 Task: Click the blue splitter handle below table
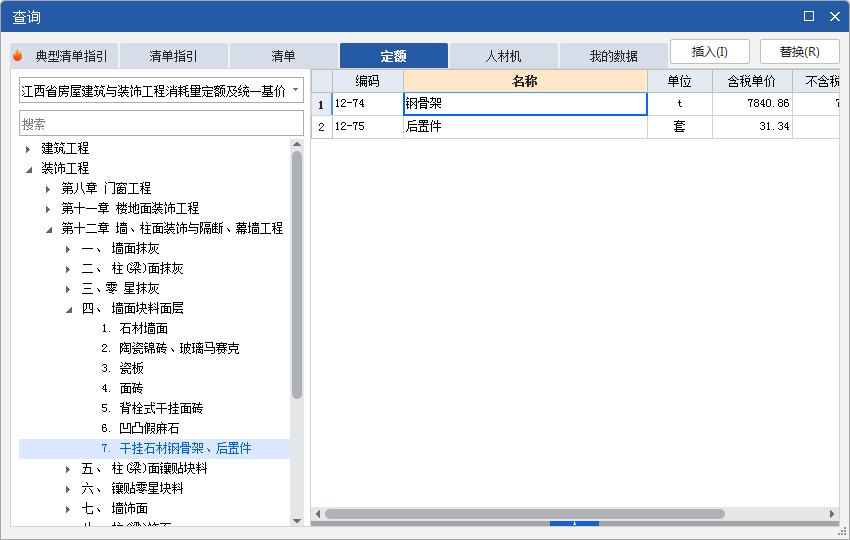[x=574, y=523]
